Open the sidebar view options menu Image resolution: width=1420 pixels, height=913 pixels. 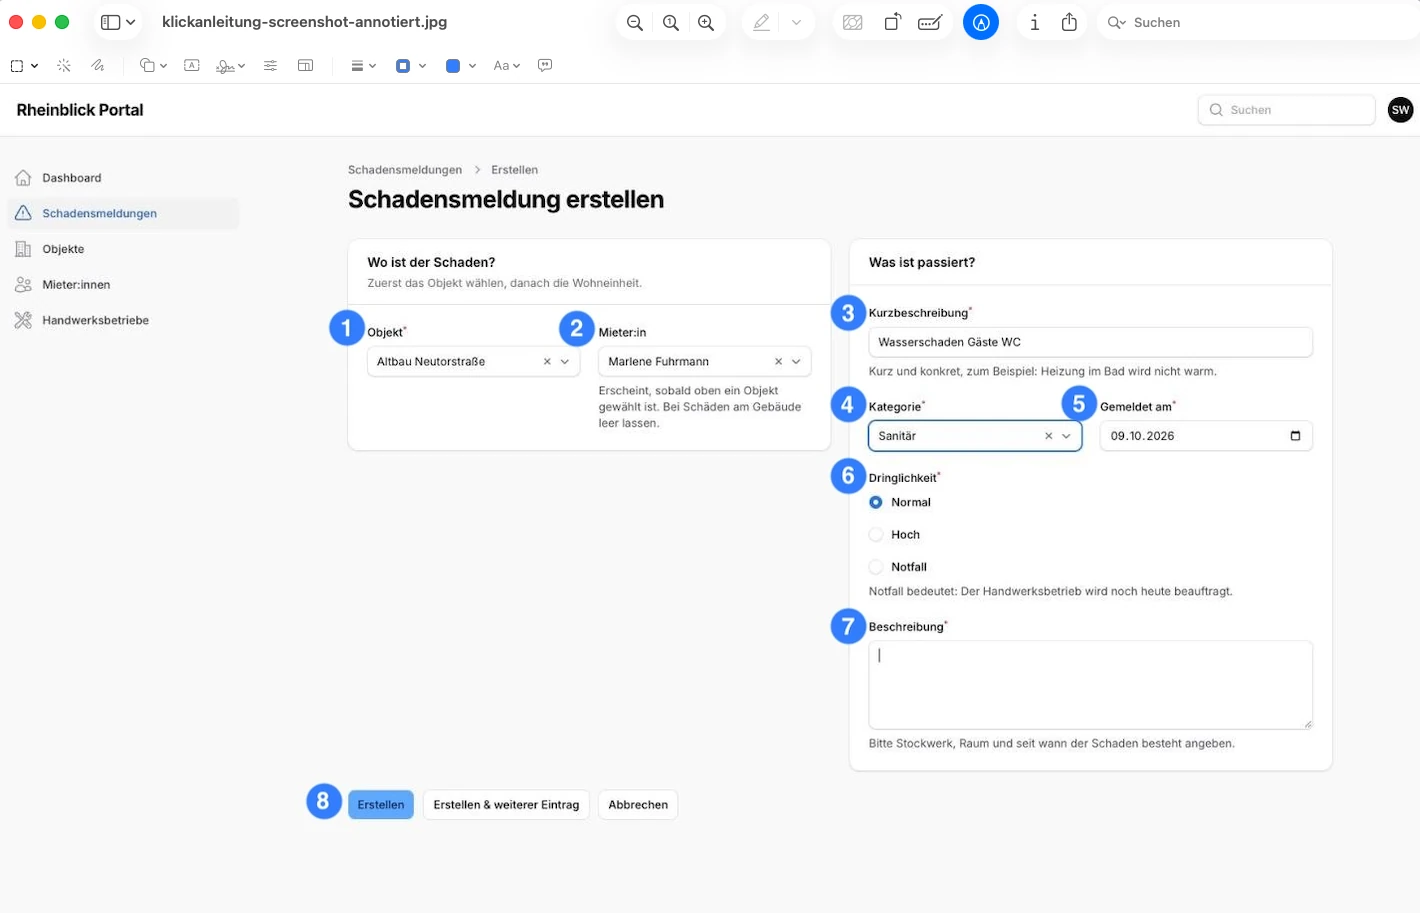(118, 22)
